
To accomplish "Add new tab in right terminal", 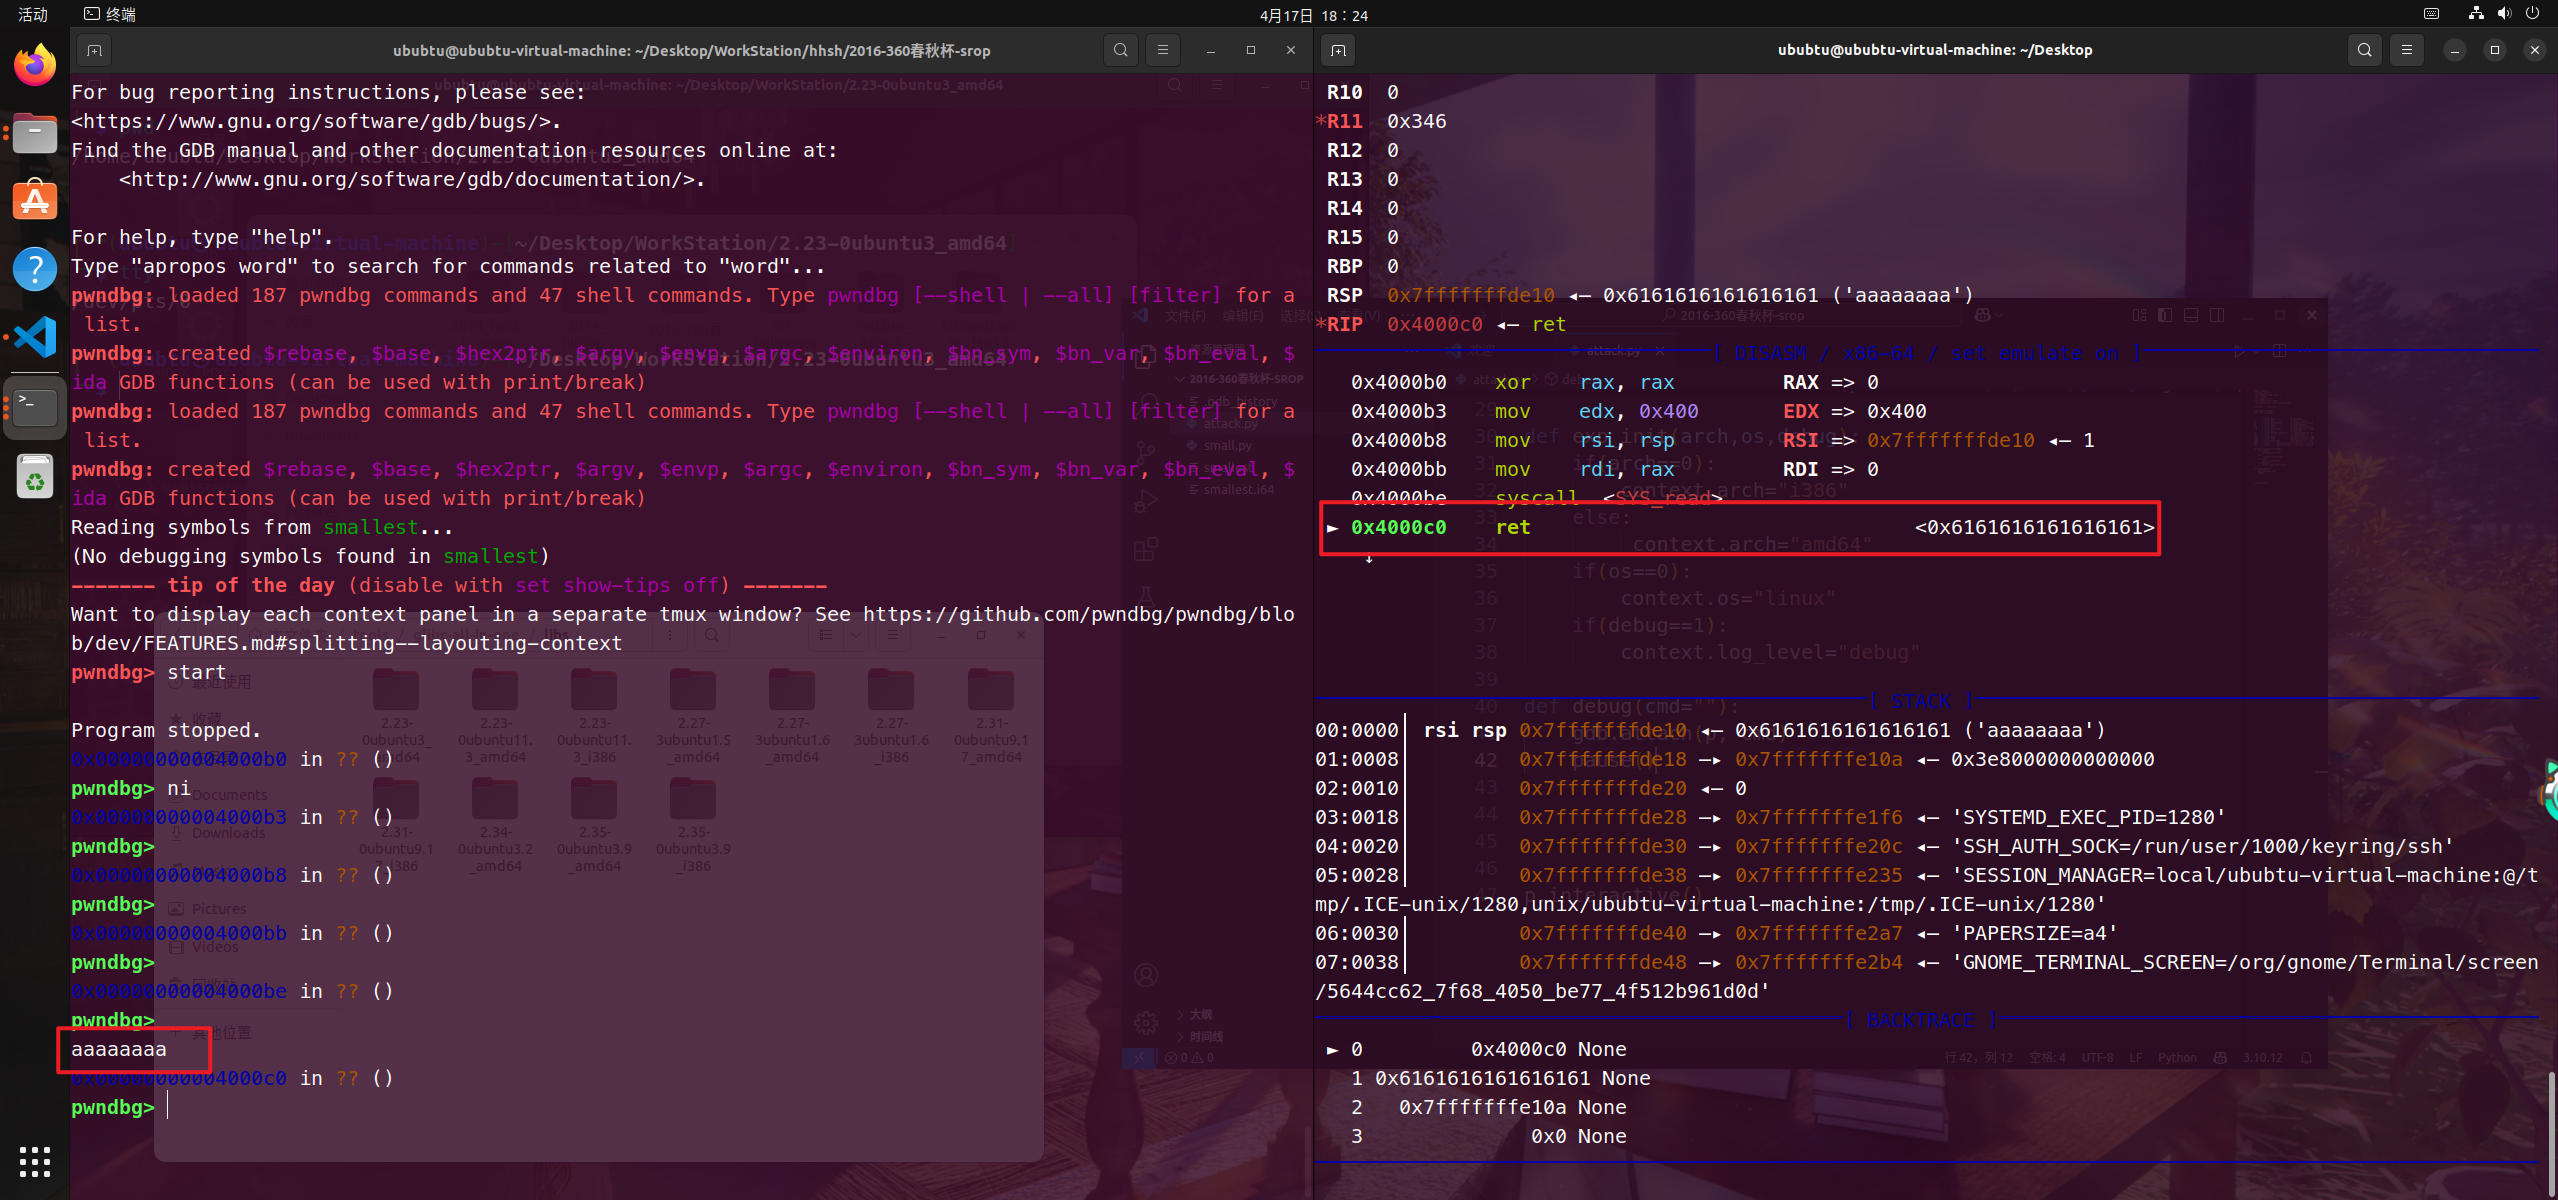I will click(x=1338, y=50).
